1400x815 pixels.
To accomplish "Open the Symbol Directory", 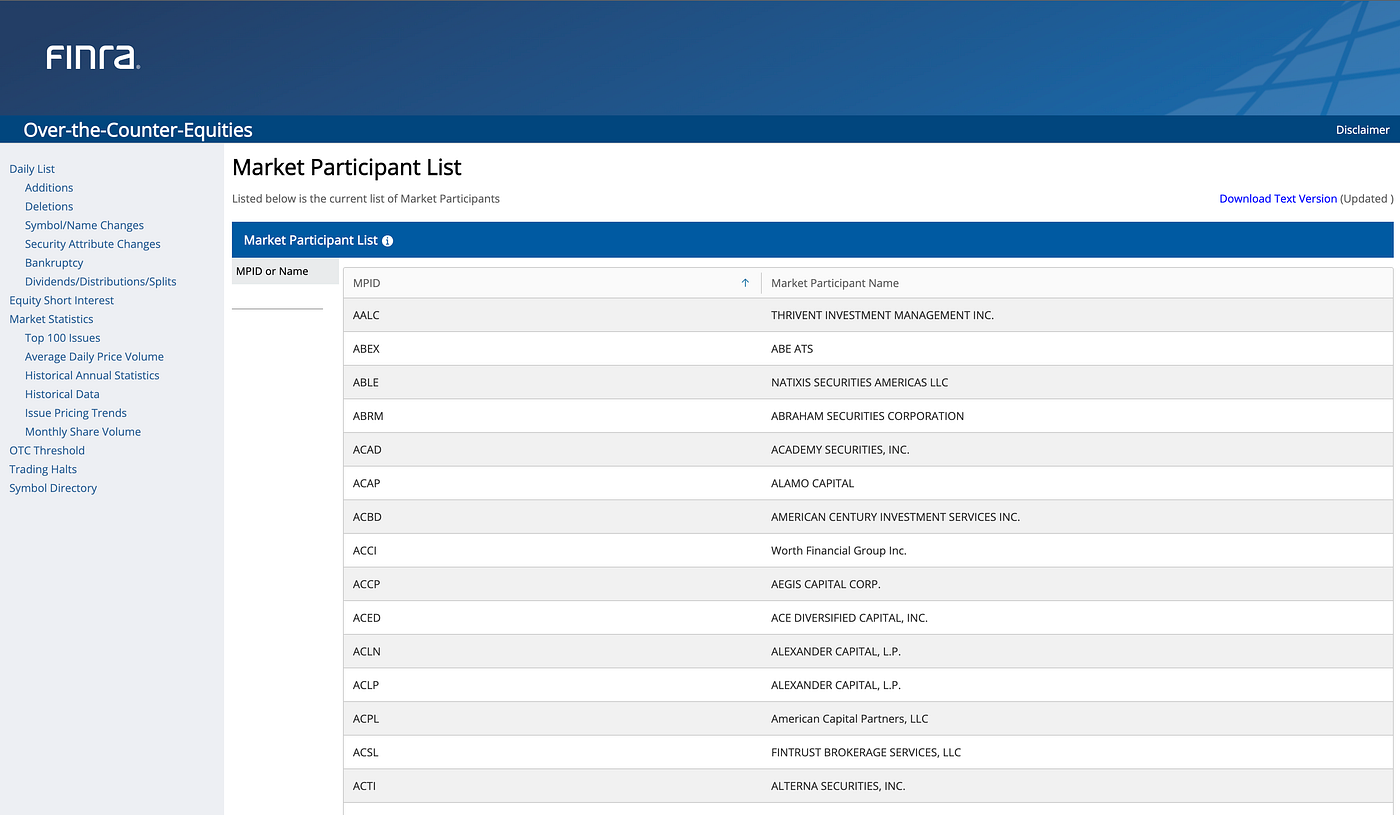I will (53, 488).
